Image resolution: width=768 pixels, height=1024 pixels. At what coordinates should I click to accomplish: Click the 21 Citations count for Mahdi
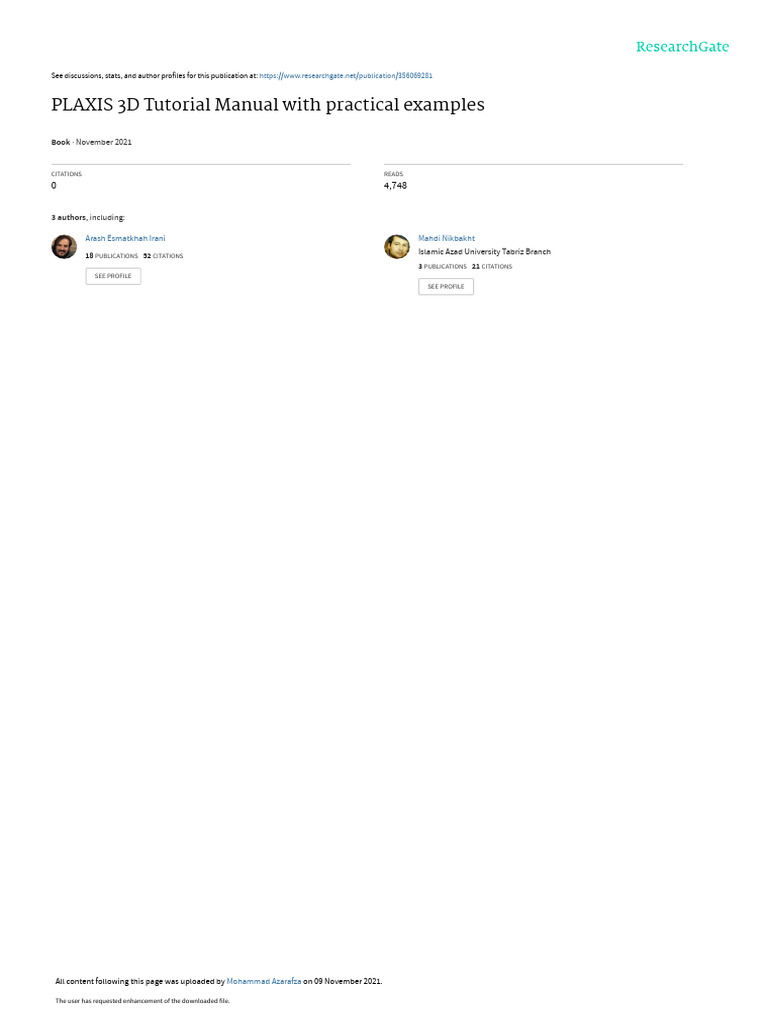point(492,266)
